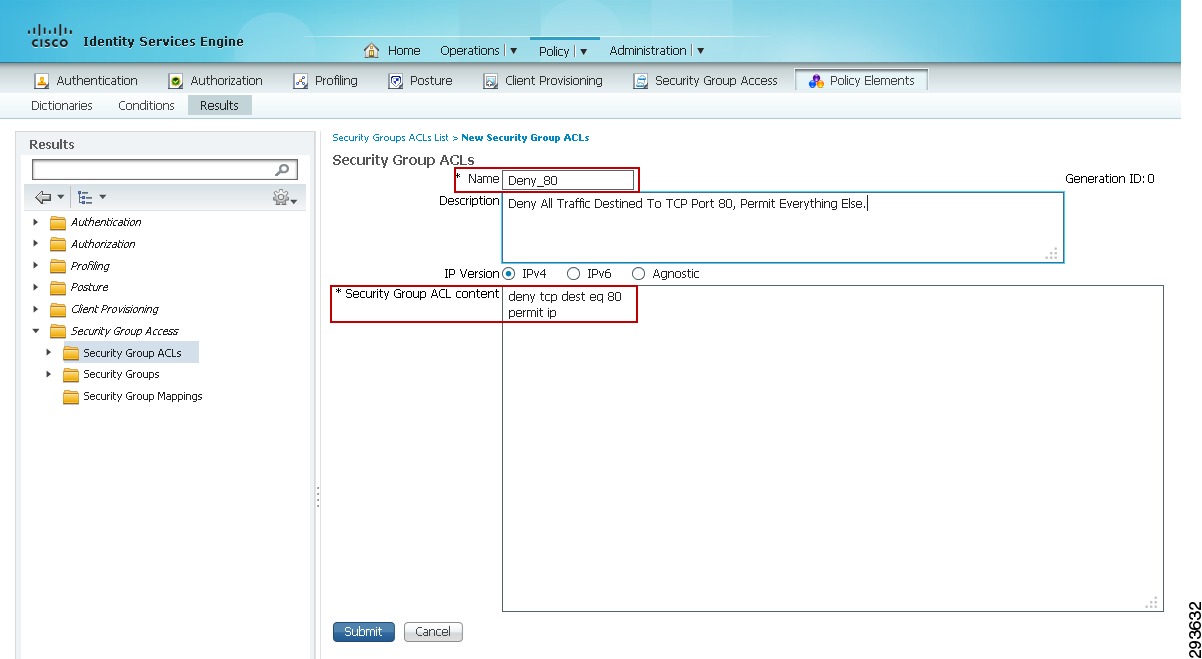Expand the Security Groups tree node
Screen dimensions: 1202x659
49,374
